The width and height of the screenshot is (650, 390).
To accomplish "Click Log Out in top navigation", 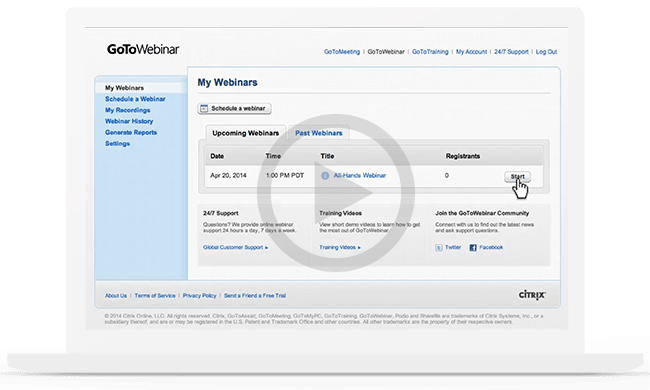I will pyautogui.click(x=546, y=52).
